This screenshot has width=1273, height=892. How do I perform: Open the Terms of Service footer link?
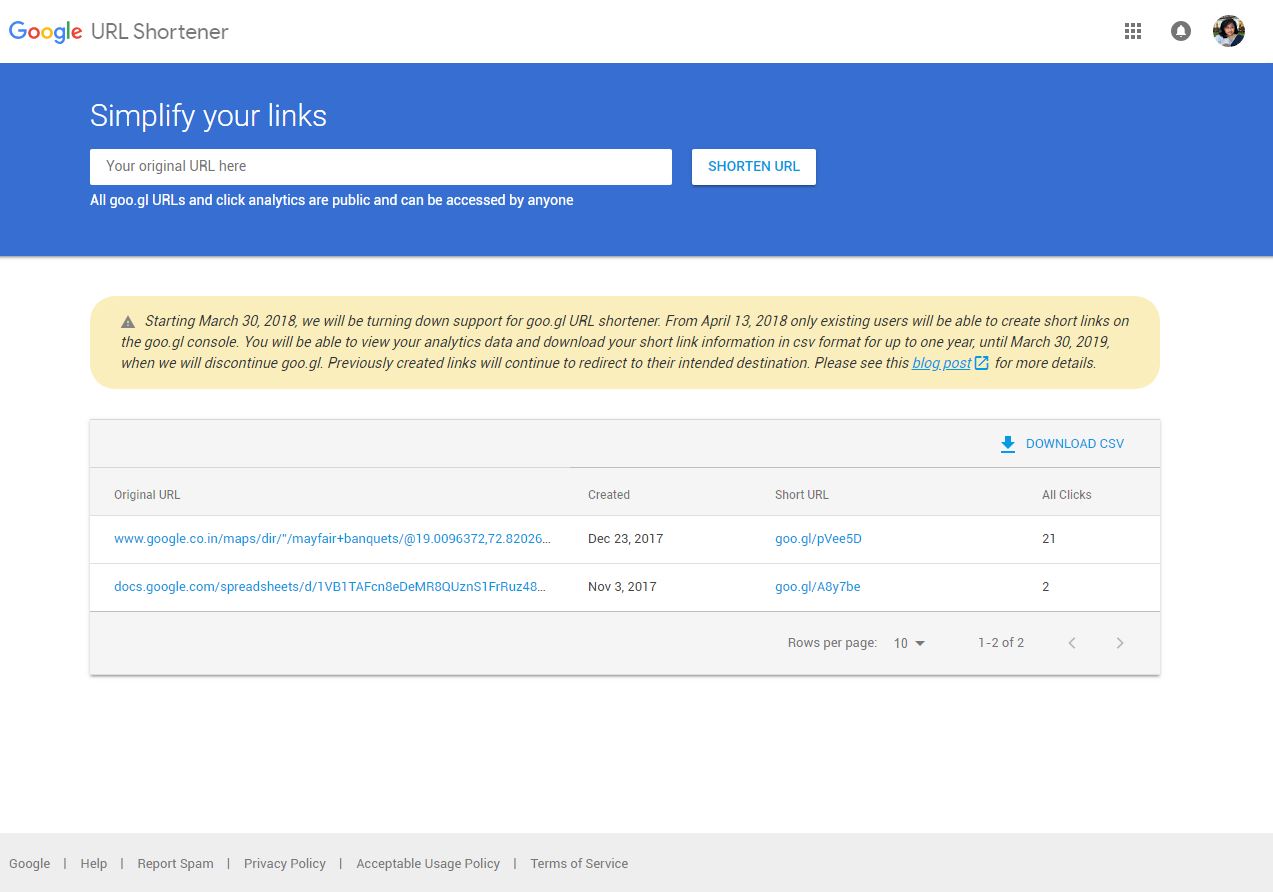(579, 864)
